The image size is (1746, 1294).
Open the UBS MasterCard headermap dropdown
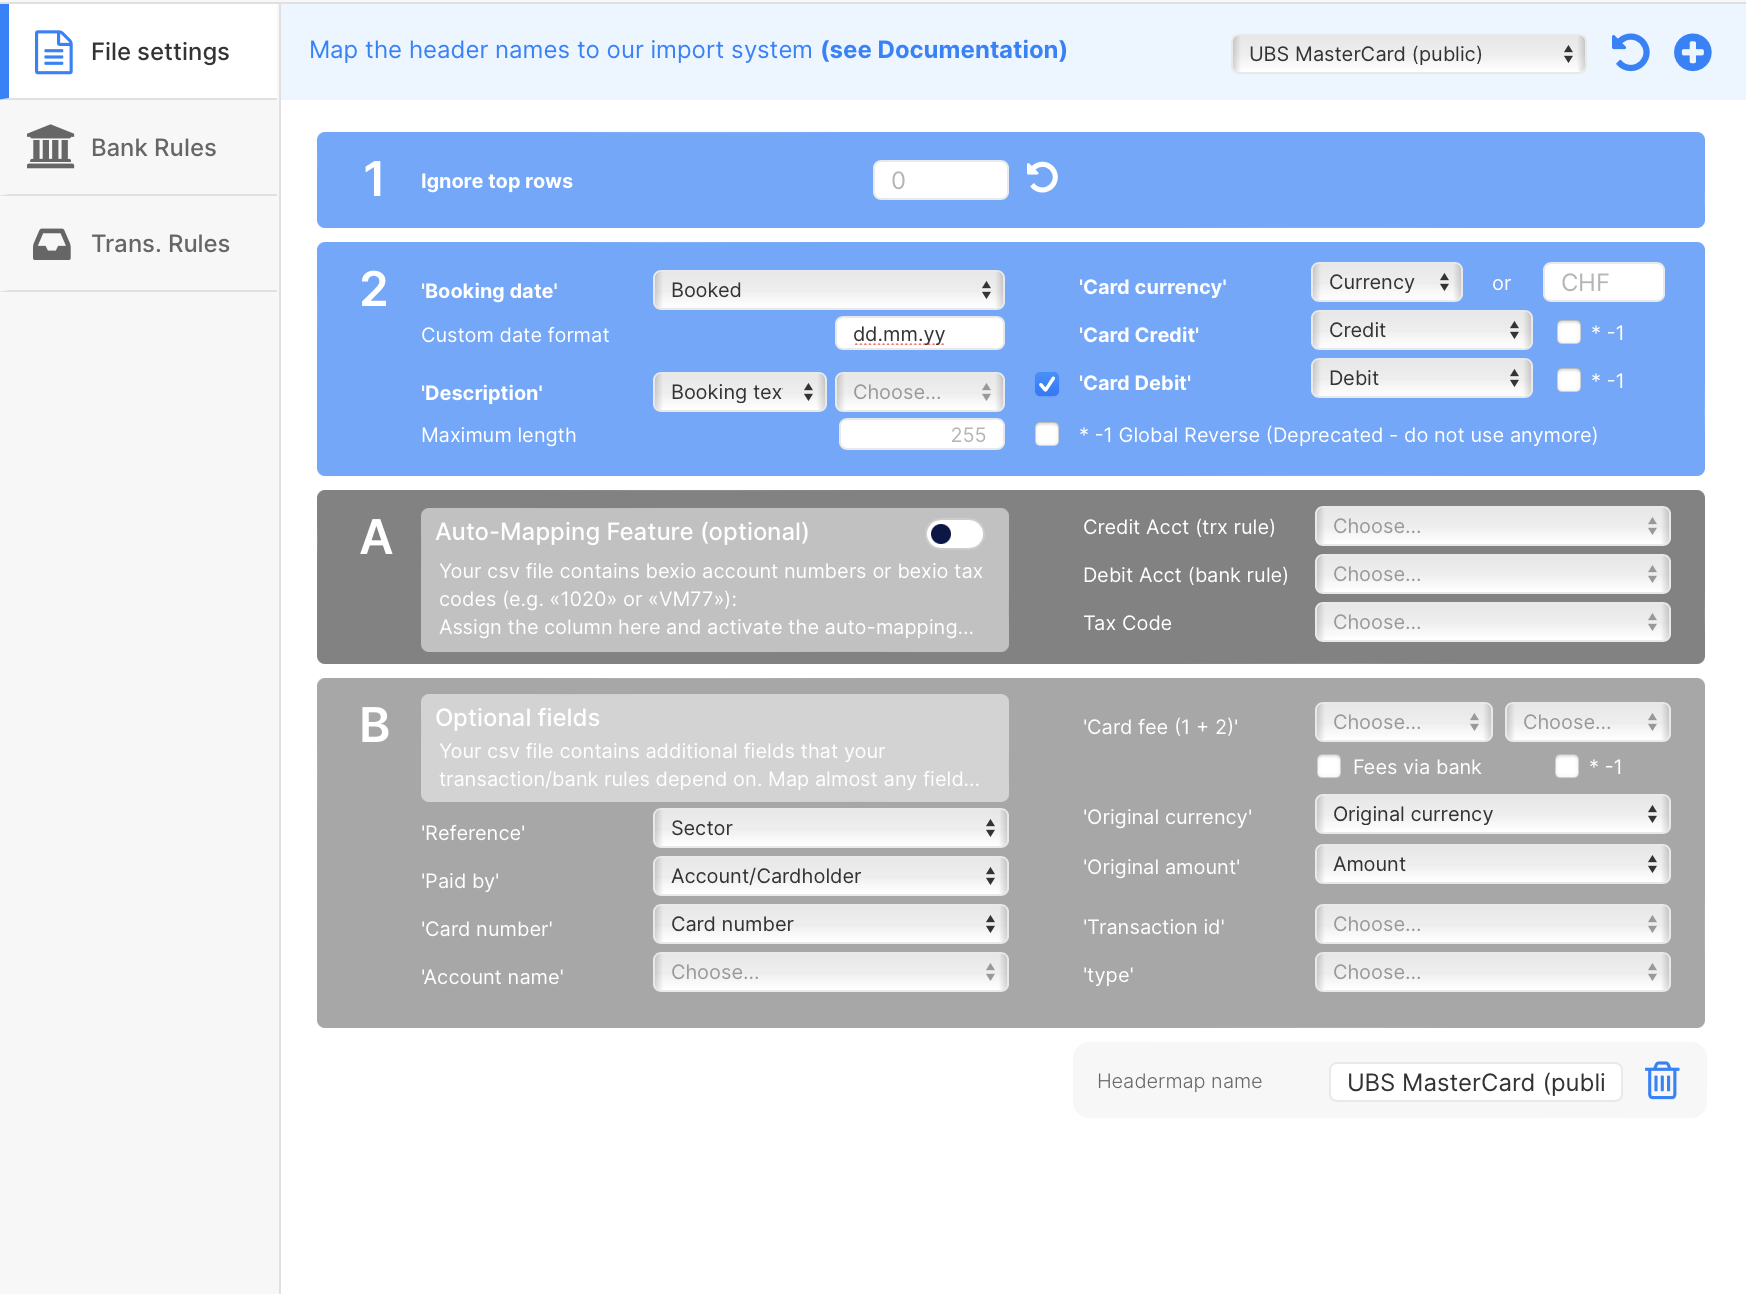1407,53
